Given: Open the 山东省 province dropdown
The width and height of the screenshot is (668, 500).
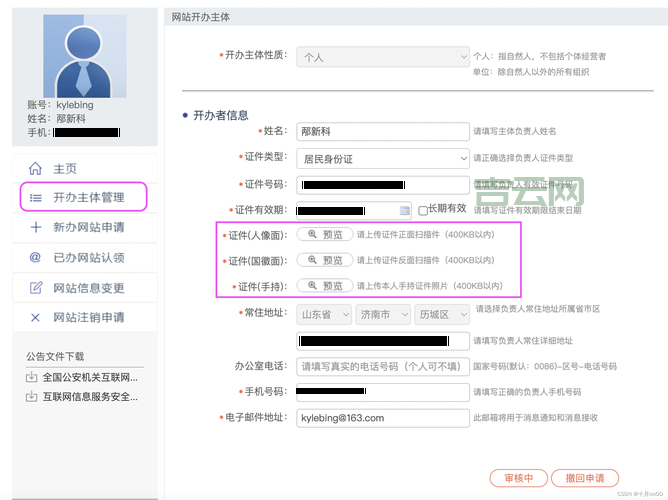Looking at the screenshot, I should point(324,315).
